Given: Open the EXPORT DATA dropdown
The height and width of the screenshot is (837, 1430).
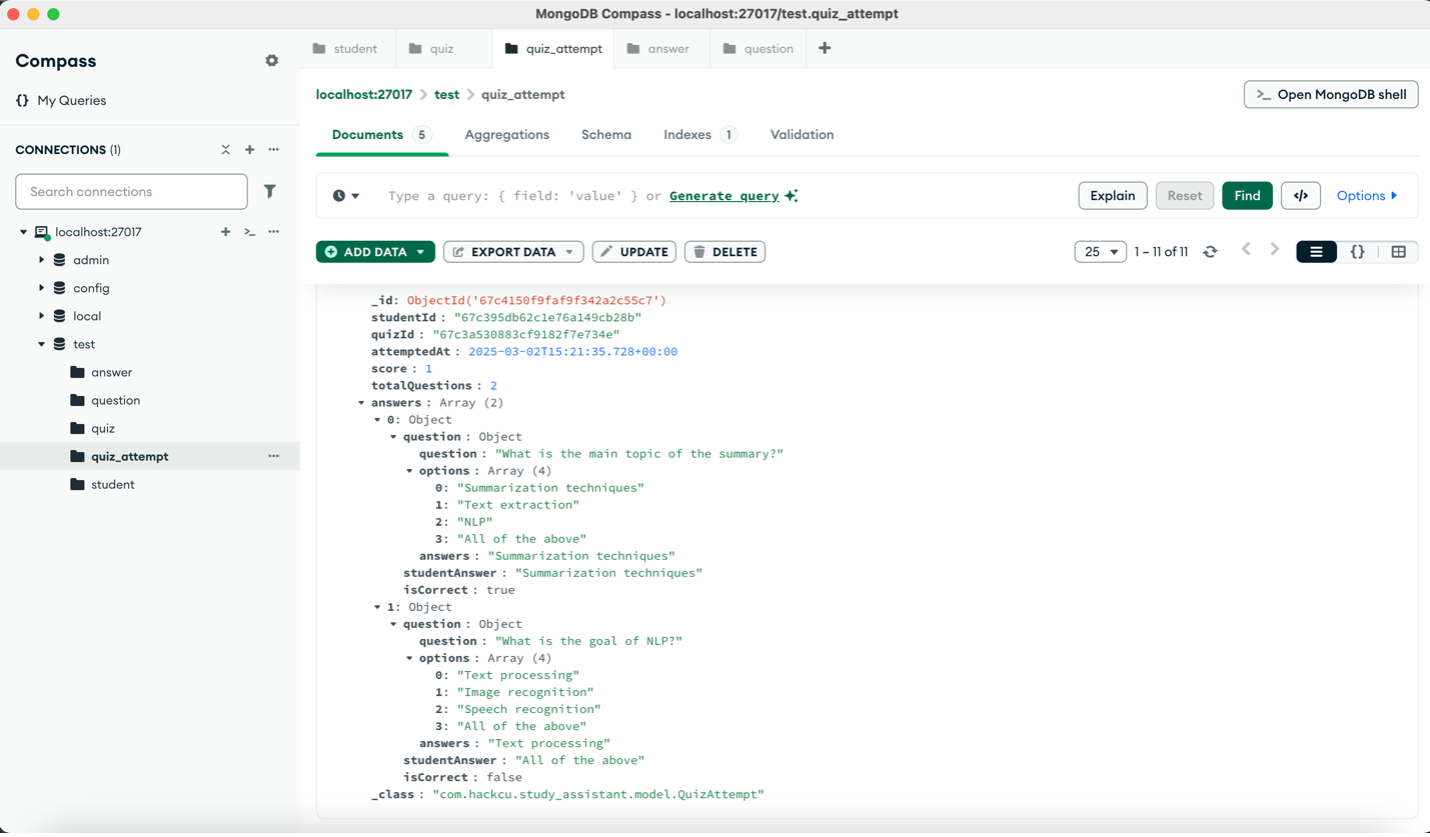Looking at the screenshot, I should coord(514,252).
